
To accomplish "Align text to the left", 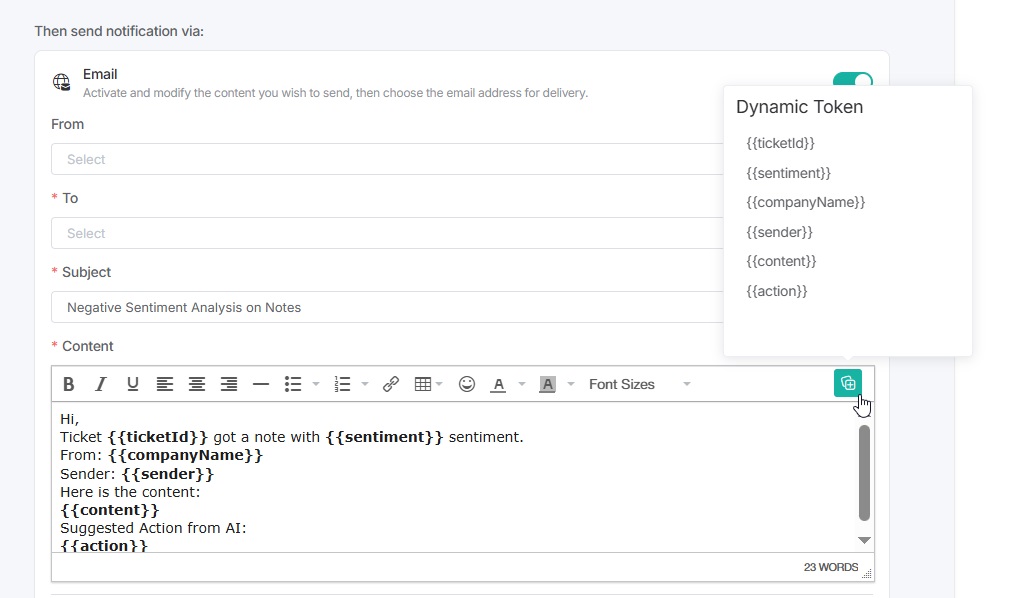I will point(165,384).
